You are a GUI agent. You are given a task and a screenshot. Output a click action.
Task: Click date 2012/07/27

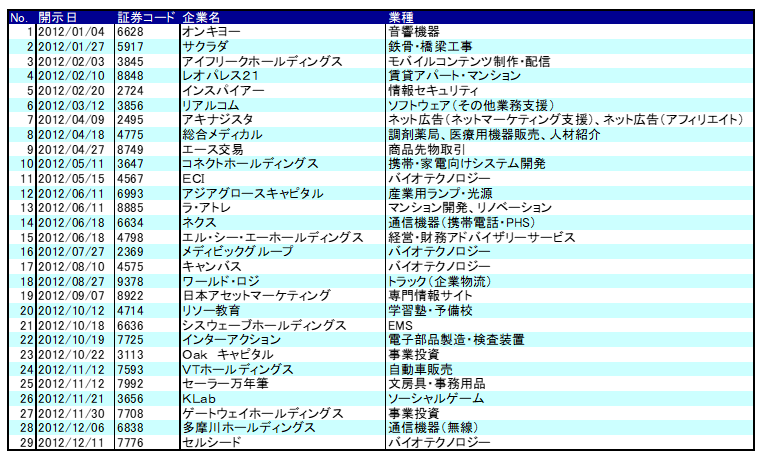(72, 252)
